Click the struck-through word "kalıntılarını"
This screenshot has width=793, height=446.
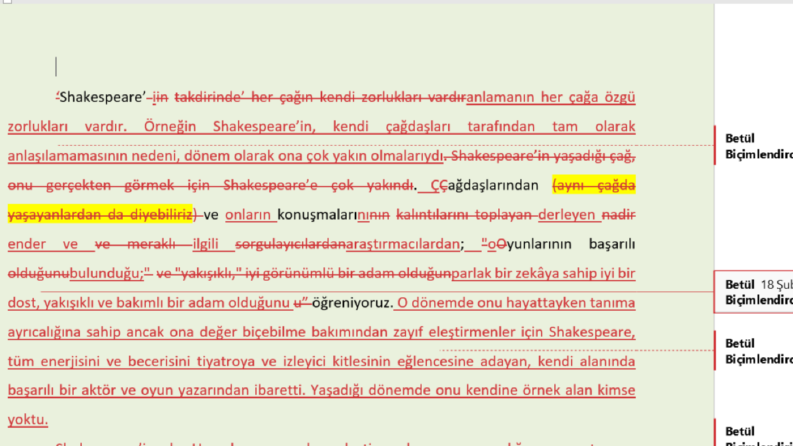(x=432, y=215)
